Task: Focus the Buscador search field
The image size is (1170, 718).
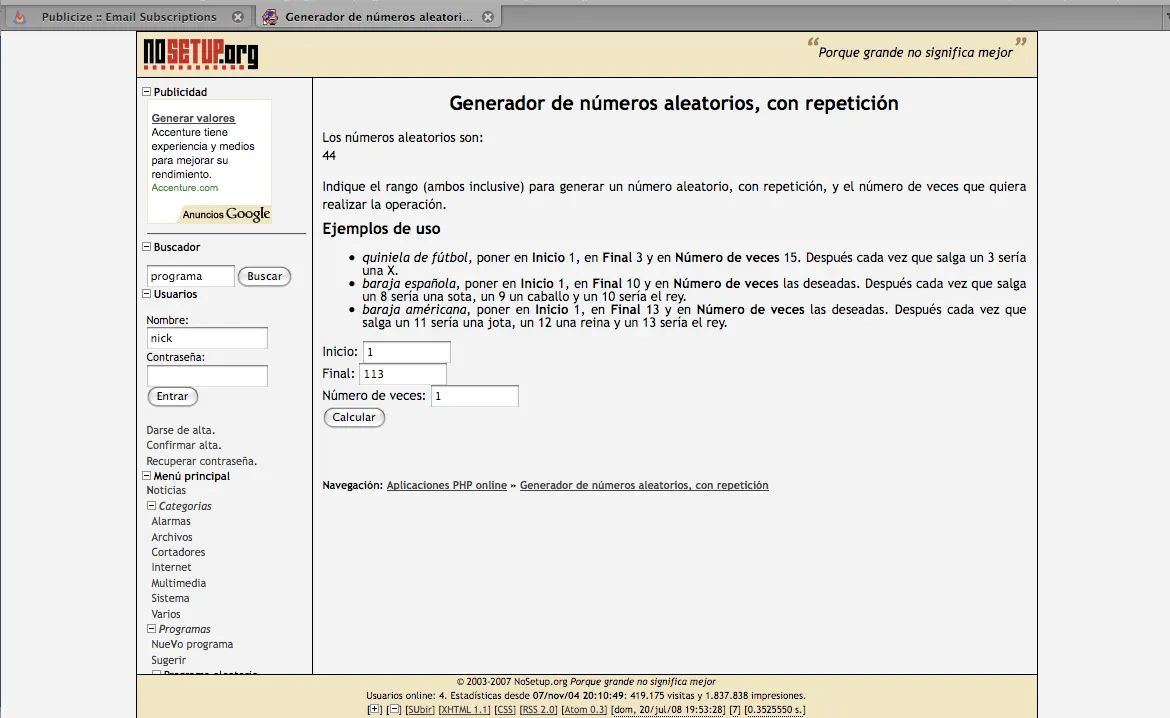Action: pyautogui.click(x=190, y=276)
